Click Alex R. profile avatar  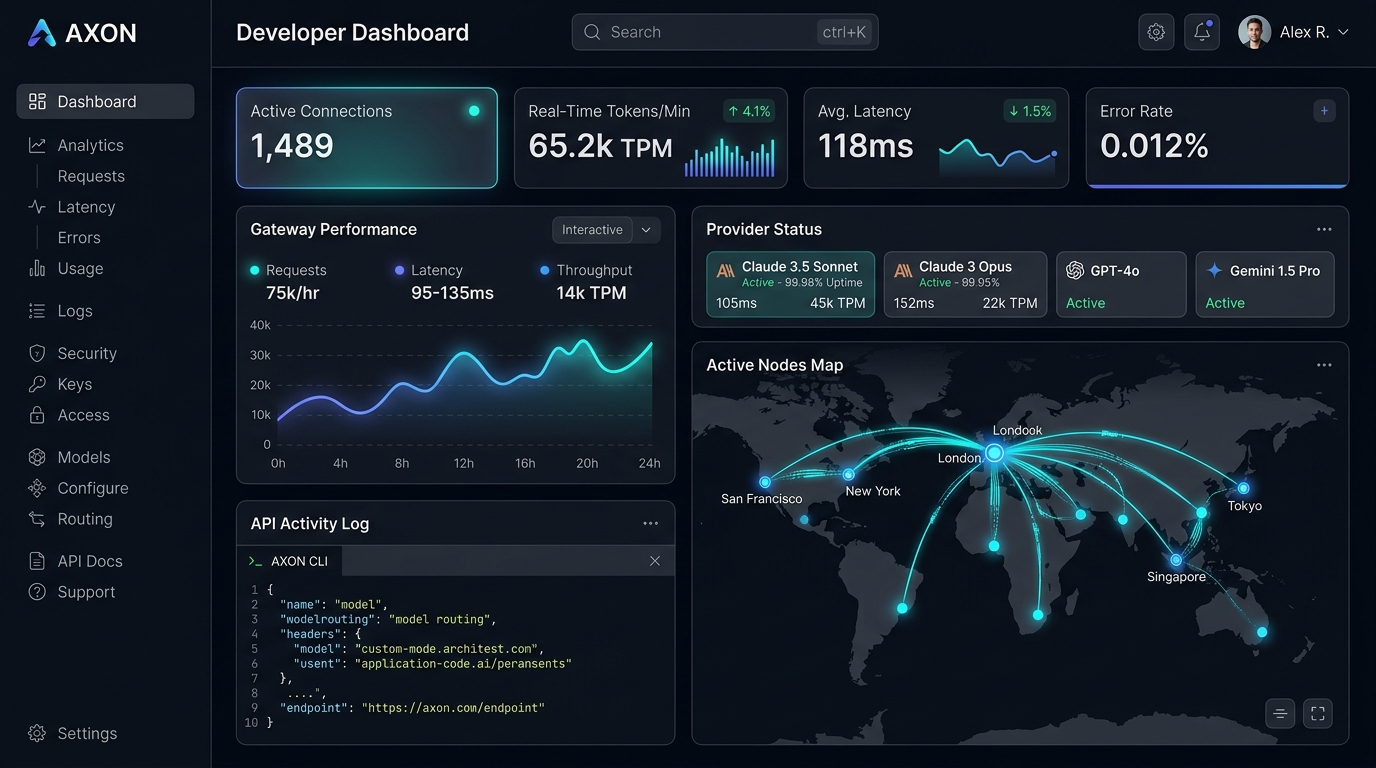coord(1254,32)
